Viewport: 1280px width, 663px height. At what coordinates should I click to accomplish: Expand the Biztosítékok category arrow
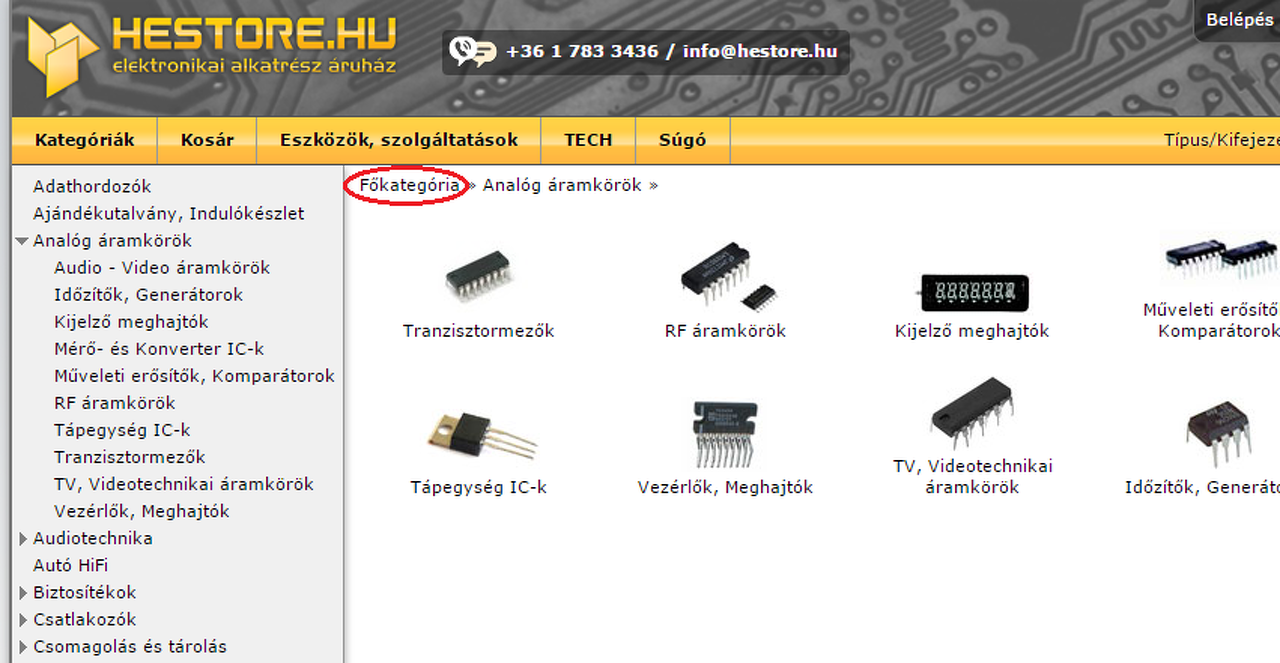tap(23, 592)
